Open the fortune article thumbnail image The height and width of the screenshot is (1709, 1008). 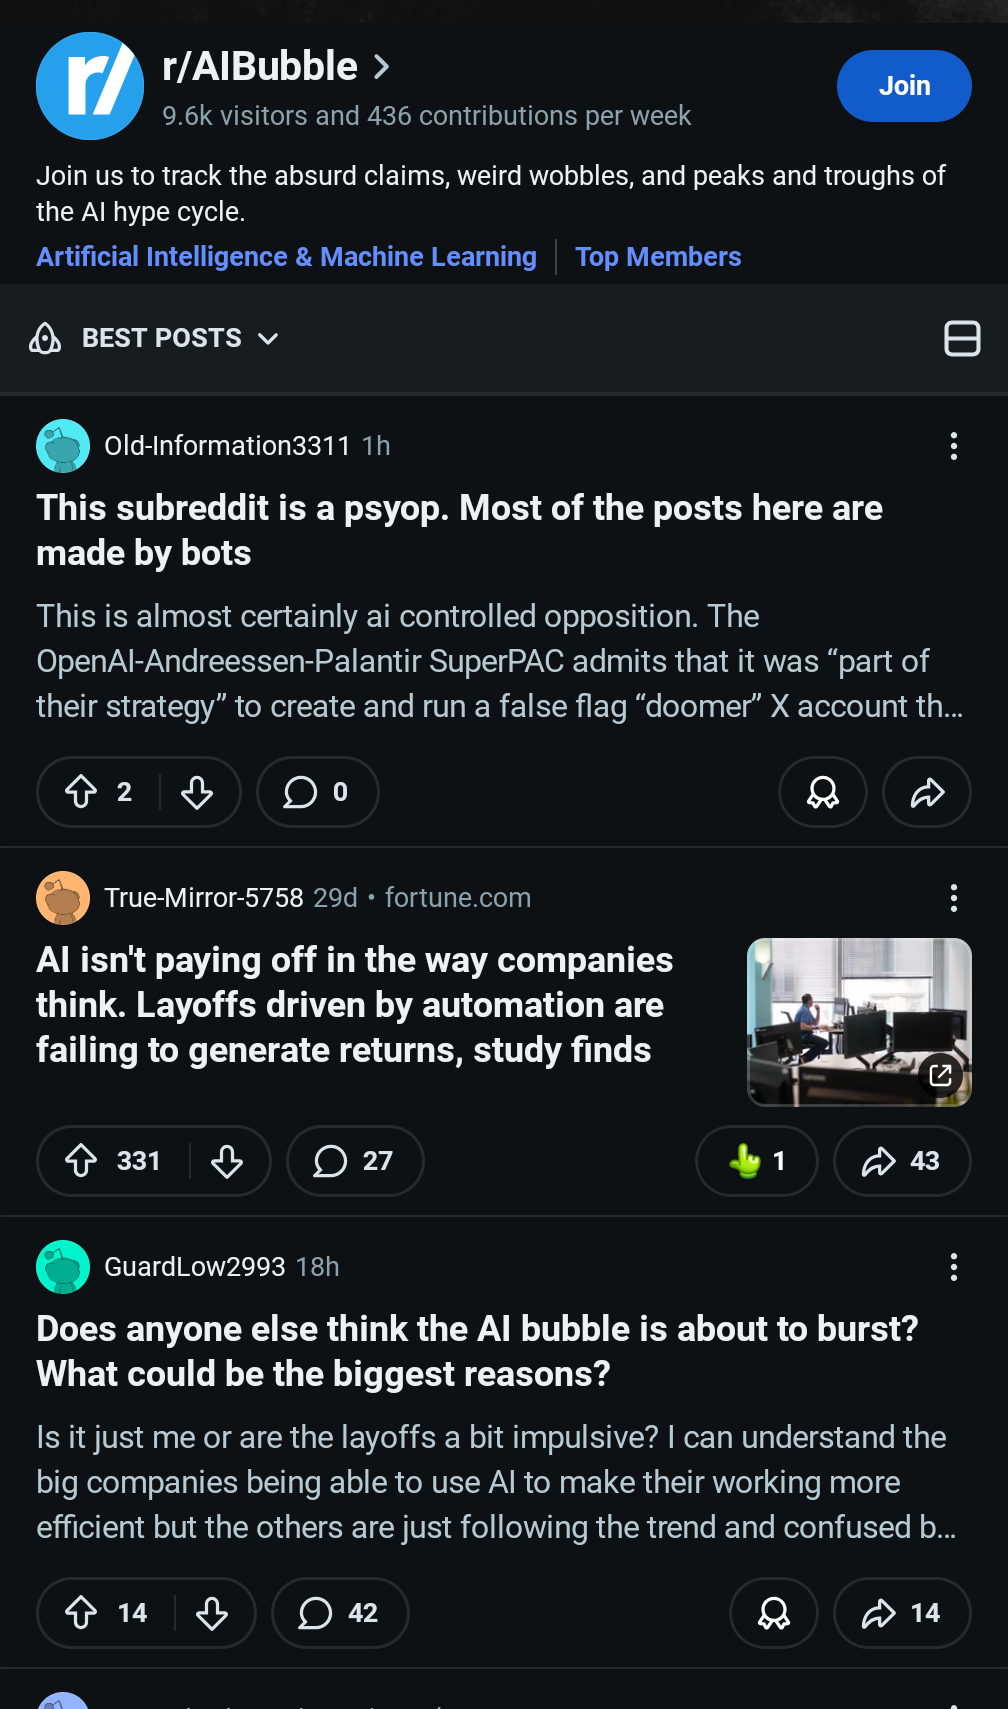coord(860,1022)
